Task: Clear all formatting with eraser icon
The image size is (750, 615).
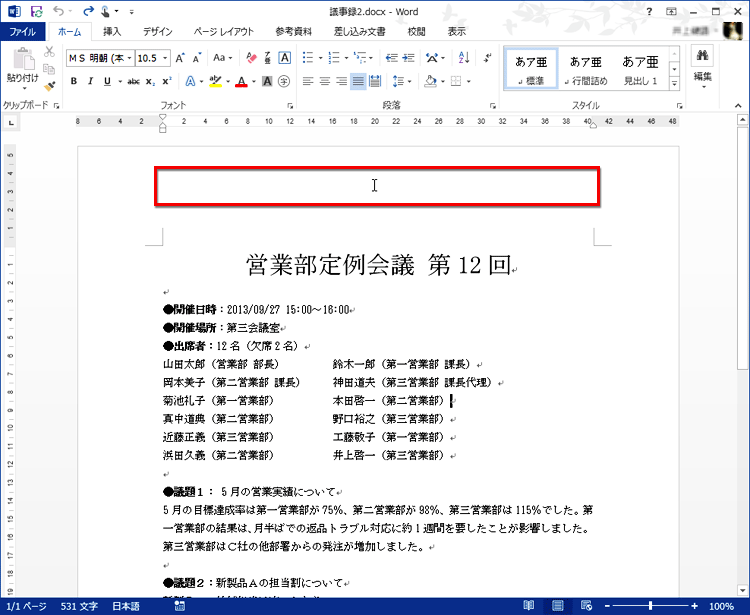Action: click(x=251, y=58)
